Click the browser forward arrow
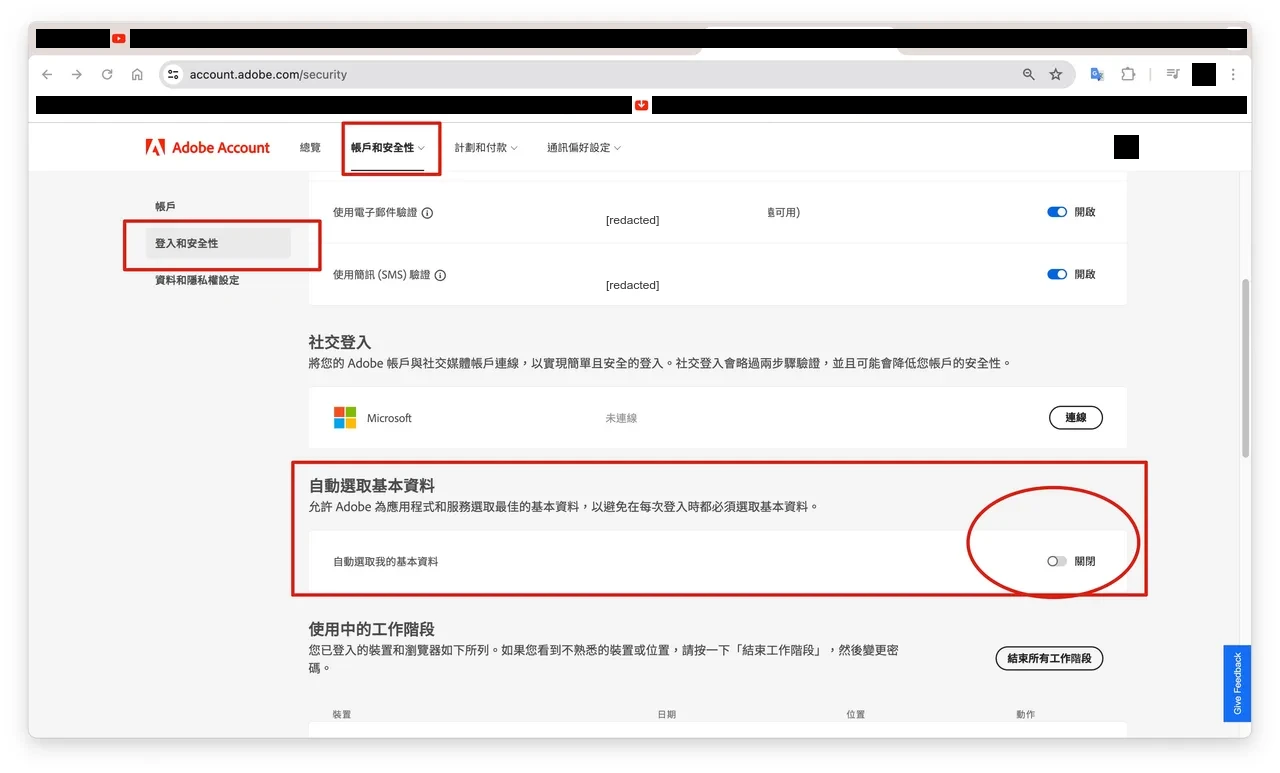Image resolution: width=1280 pixels, height=773 pixels. (x=77, y=75)
